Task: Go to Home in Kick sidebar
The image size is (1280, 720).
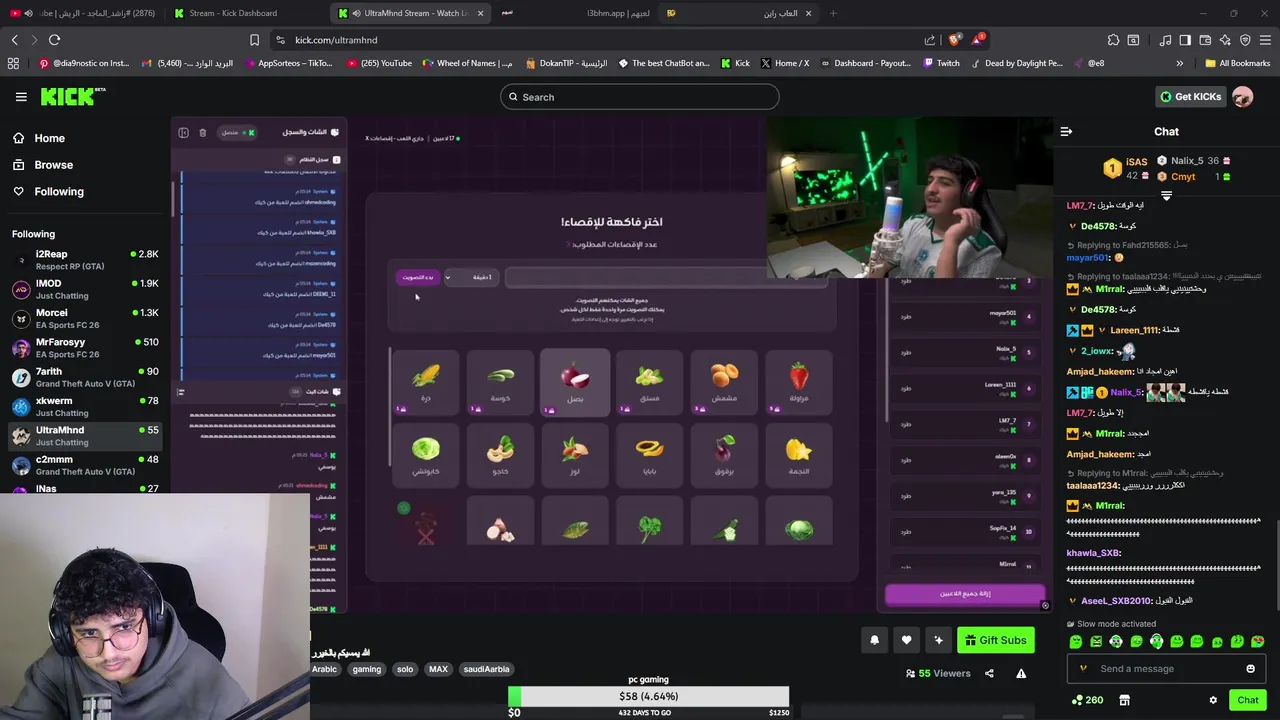Action: [x=49, y=138]
